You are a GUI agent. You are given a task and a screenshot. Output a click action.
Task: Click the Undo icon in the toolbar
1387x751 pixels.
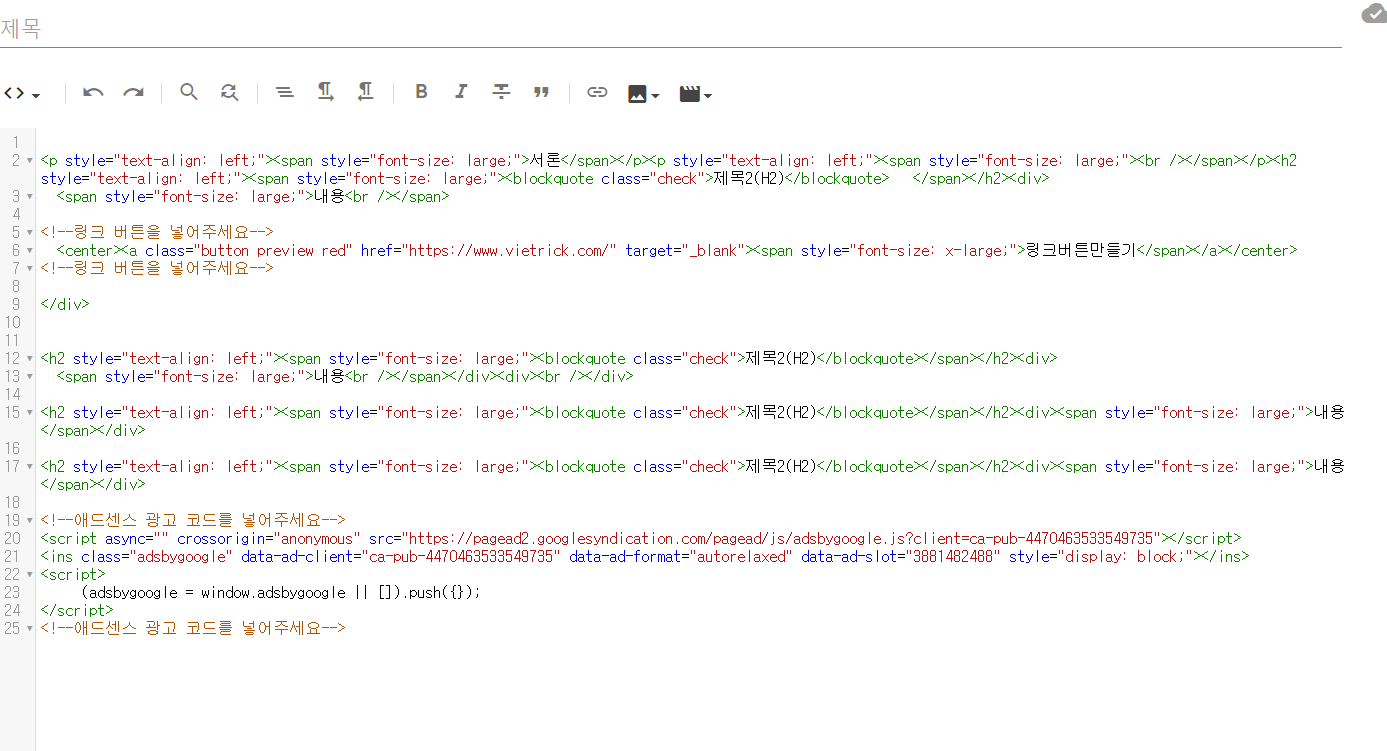92,91
